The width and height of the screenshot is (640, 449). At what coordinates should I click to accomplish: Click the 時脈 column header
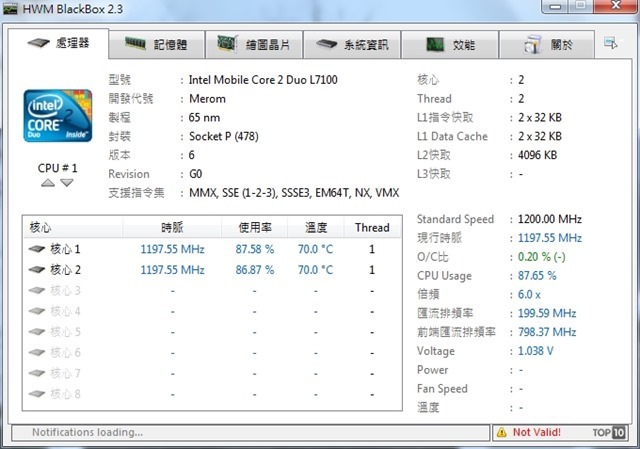tap(172, 227)
